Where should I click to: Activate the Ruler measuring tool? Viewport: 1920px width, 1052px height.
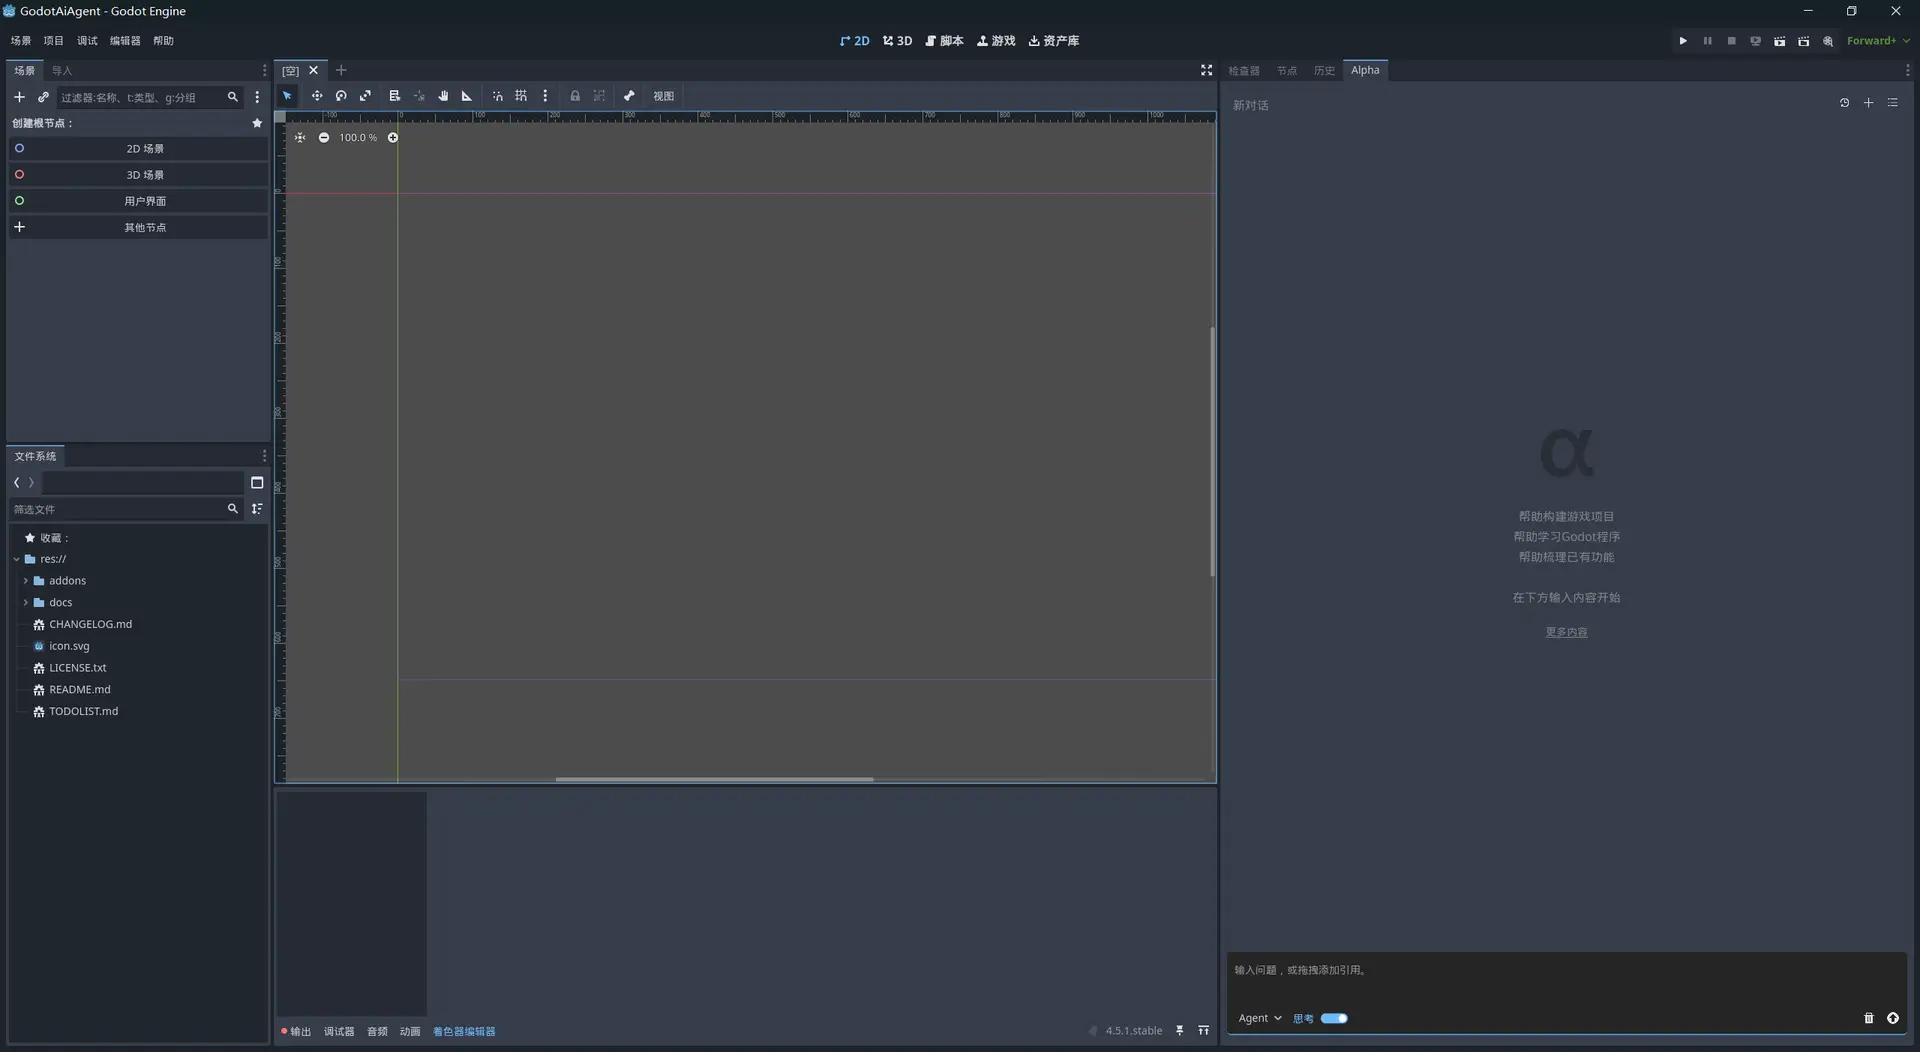click(467, 96)
